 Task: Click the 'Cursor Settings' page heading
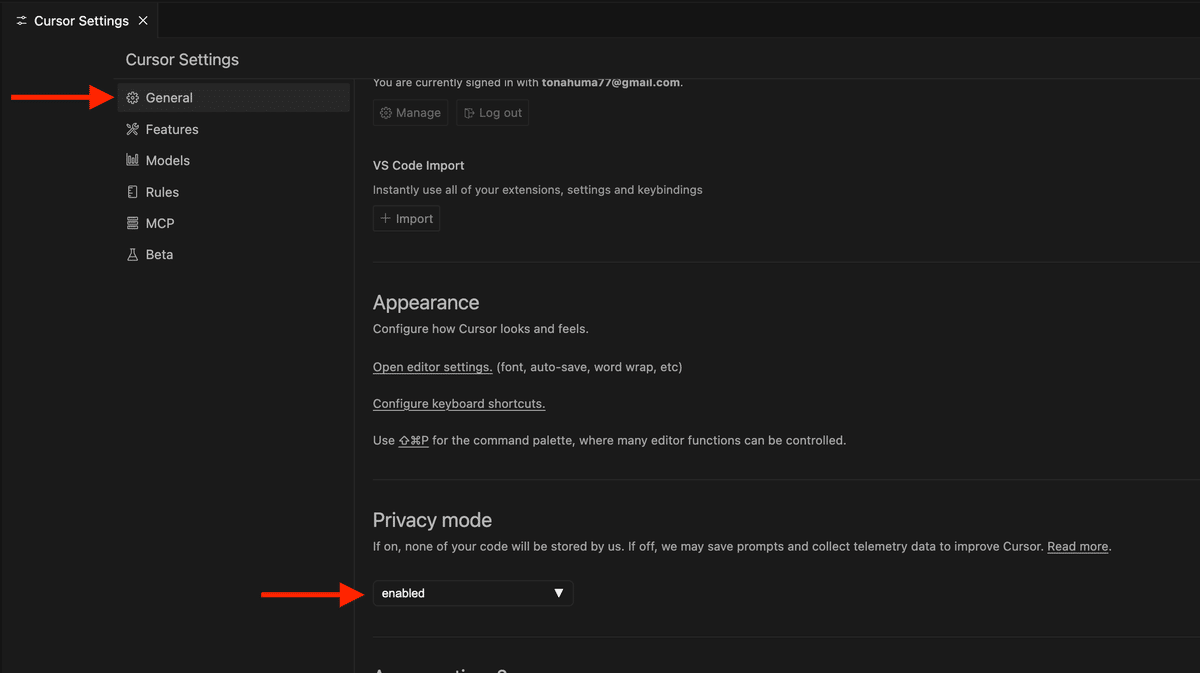tap(182, 60)
